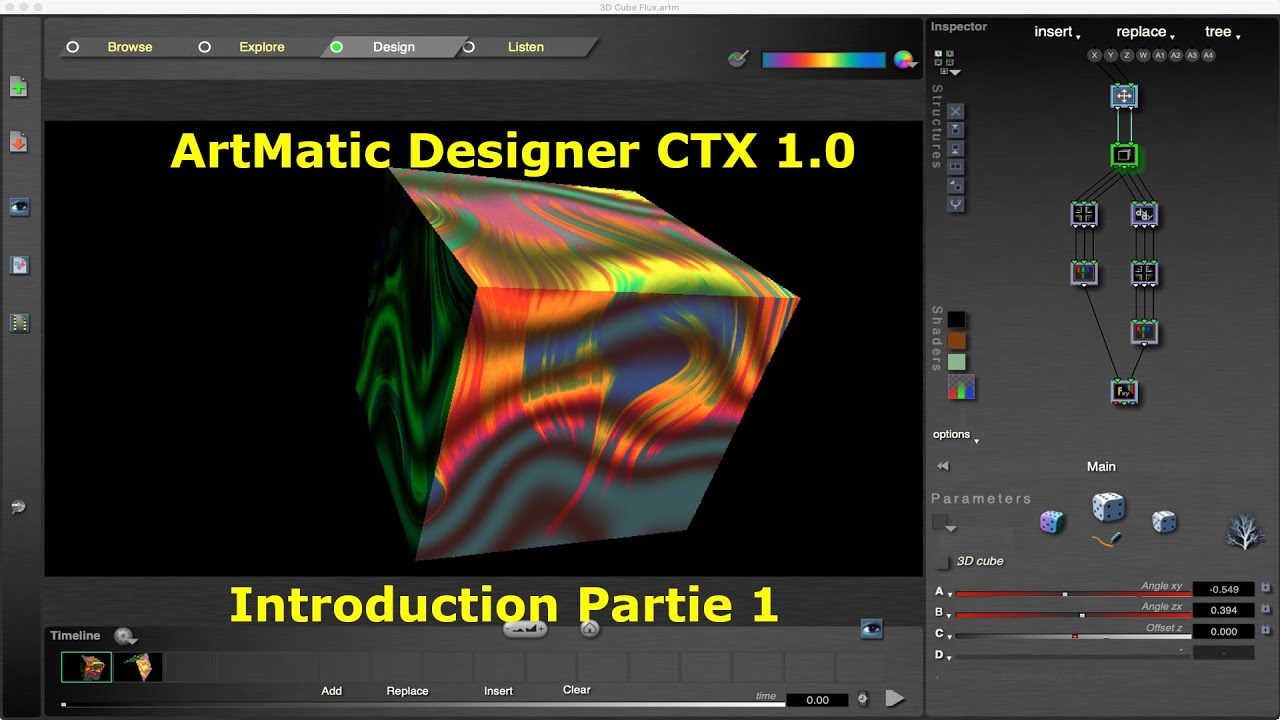Open the replace dropdown in Inspector
Viewport: 1280px width, 720px height.
point(1145,32)
